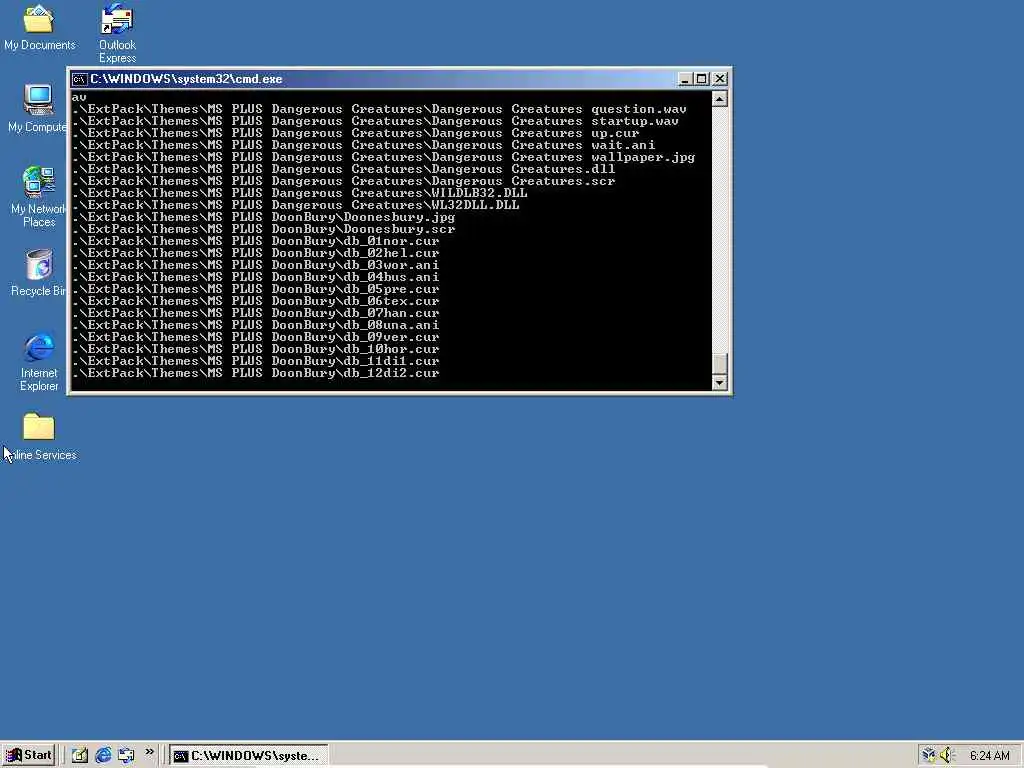
Task: Click the line ending in WL32DLL.DLL
Action: click(x=296, y=205)
